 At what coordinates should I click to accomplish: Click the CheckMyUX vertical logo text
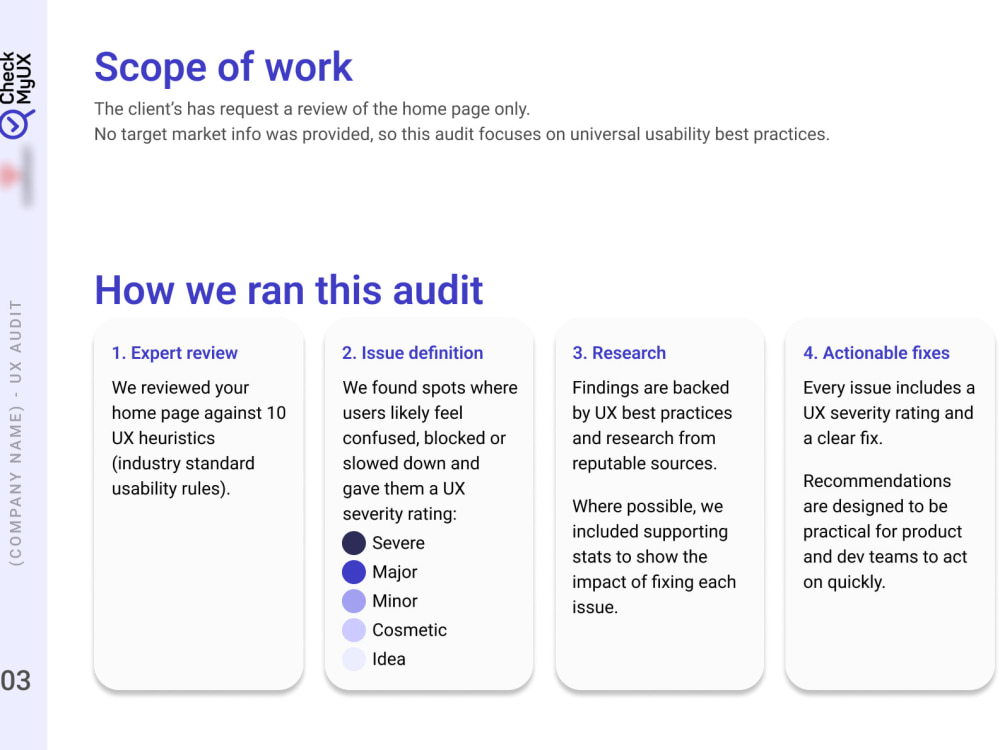point(16,78)
